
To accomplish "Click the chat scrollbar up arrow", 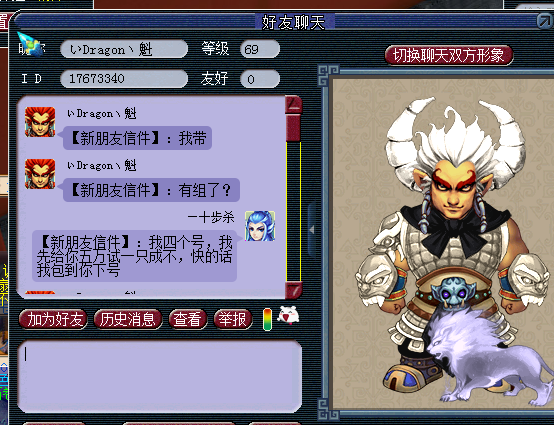I will (x=293, y=104).
